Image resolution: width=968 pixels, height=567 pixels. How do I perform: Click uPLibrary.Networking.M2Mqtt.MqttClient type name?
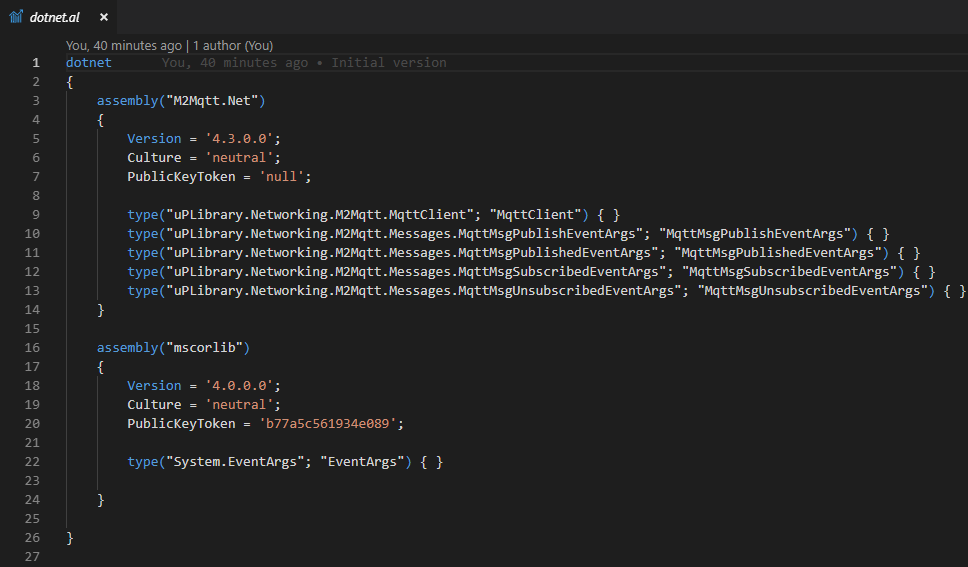(x=320, y=214)
